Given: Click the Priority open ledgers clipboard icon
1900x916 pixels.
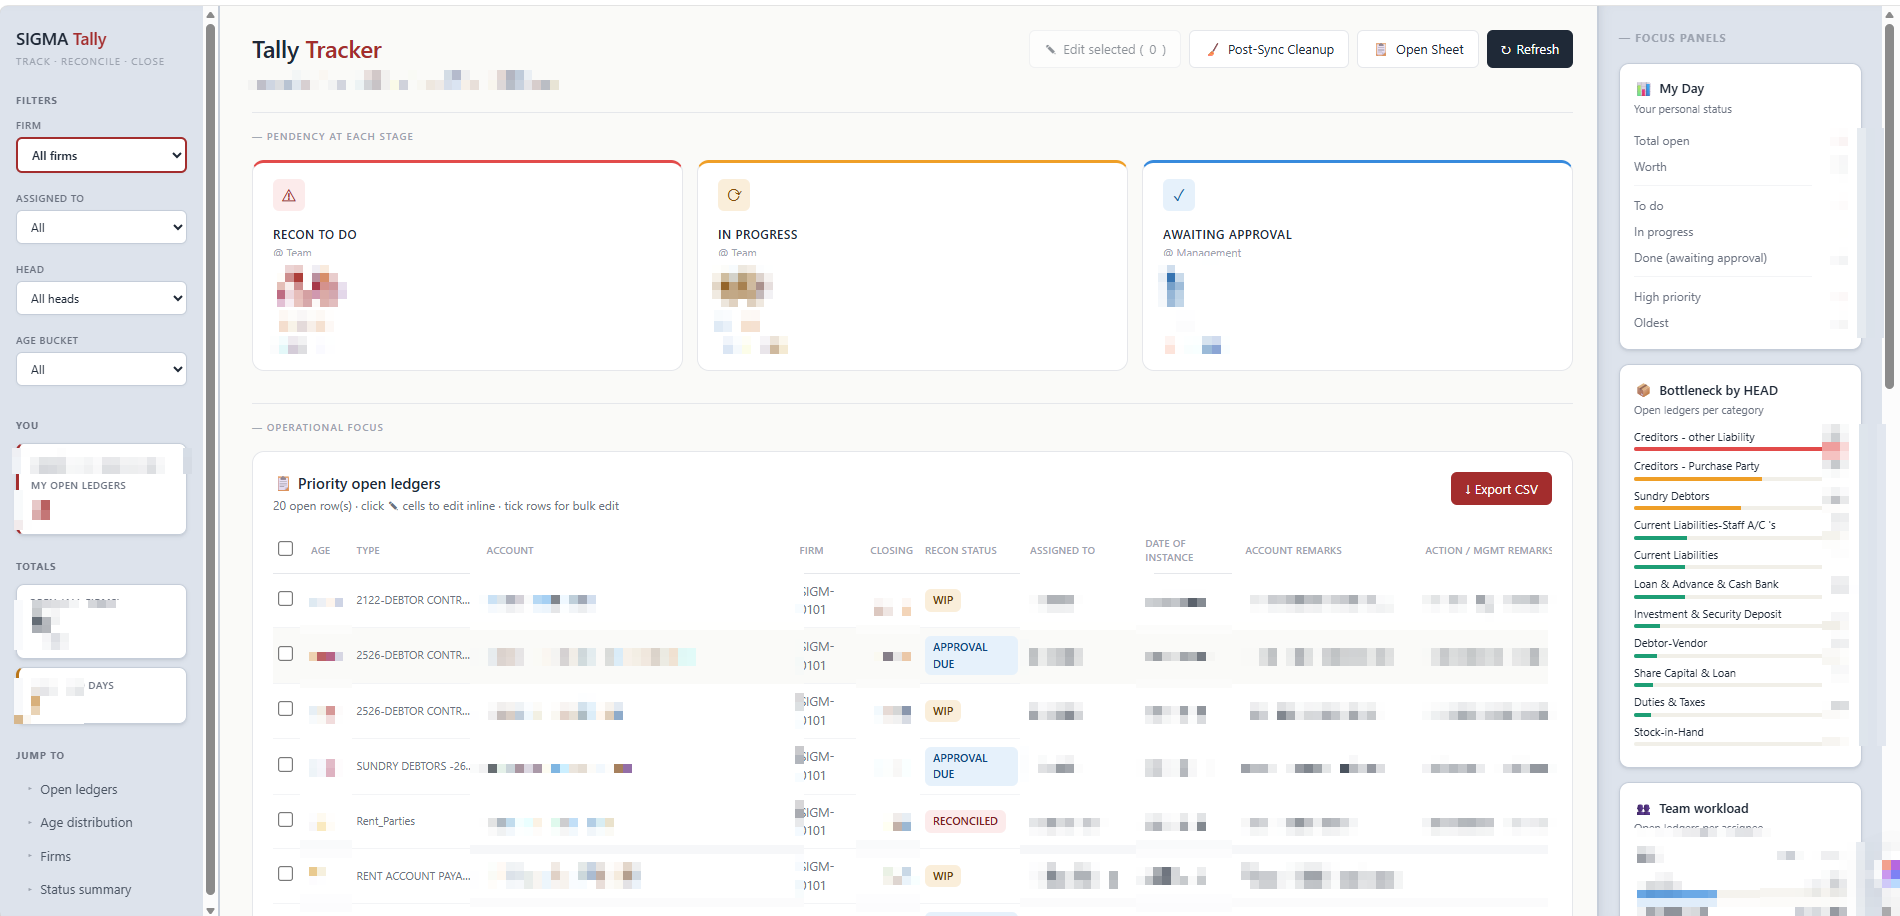Looking at the screenshot, I should 283,484.
